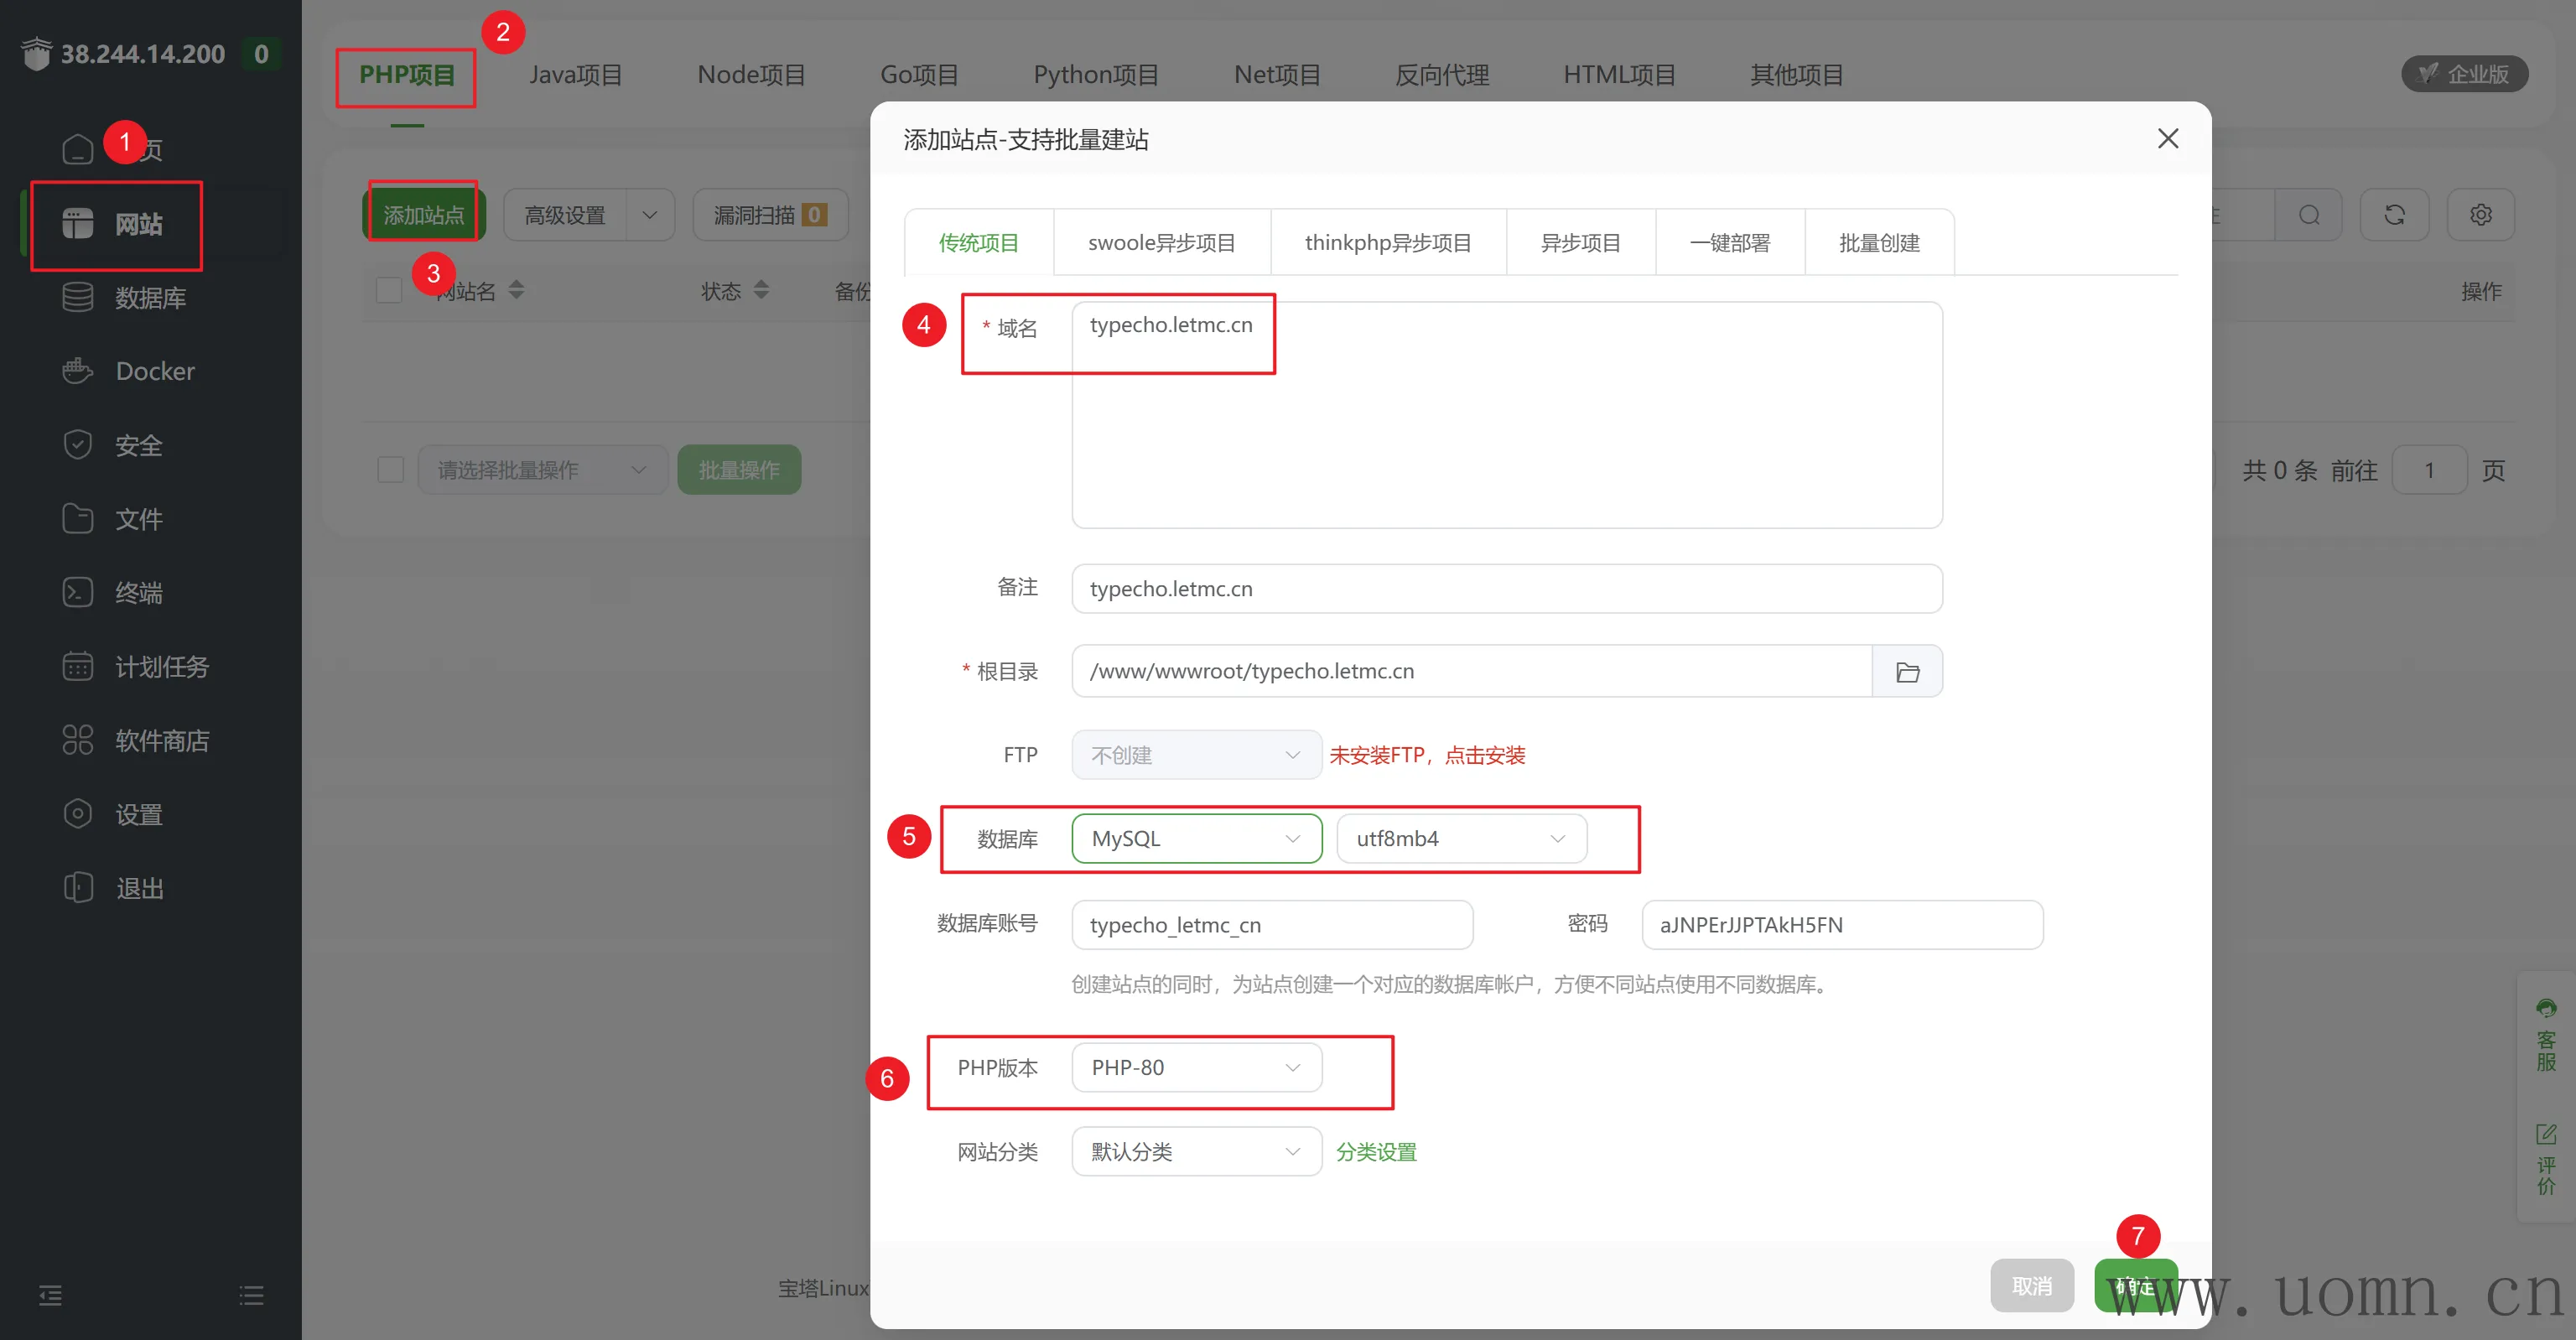This screenshot has width=2576, height=1340.
Task: Open the gear settings icon in toolbar
Action: point(2480,215)
